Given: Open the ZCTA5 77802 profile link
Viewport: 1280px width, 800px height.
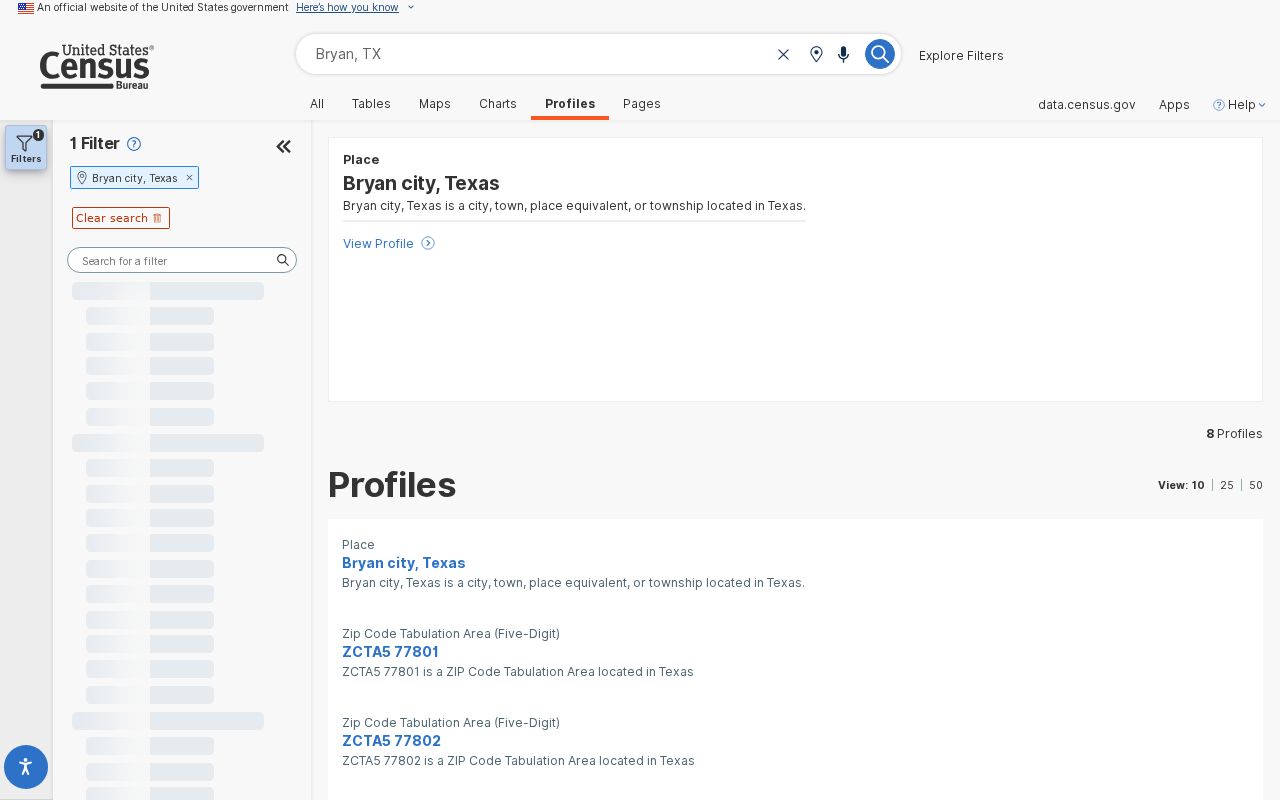Looking at the screenshot, I should coord(391,741).
